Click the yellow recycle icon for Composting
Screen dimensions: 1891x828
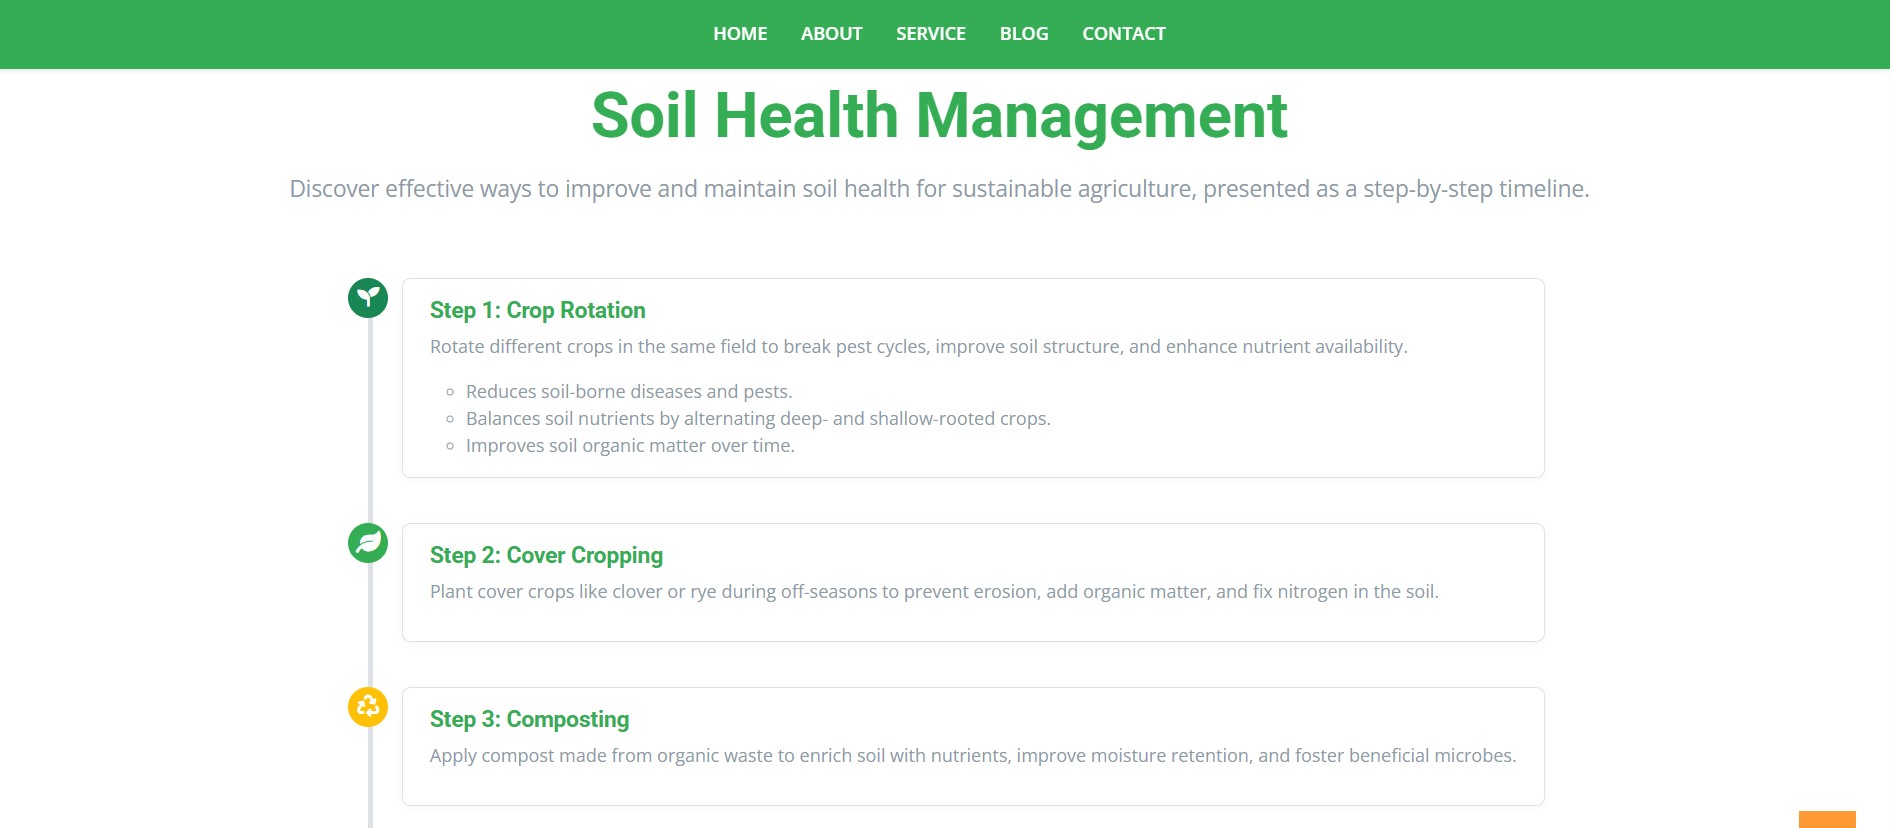pos(368,707)
